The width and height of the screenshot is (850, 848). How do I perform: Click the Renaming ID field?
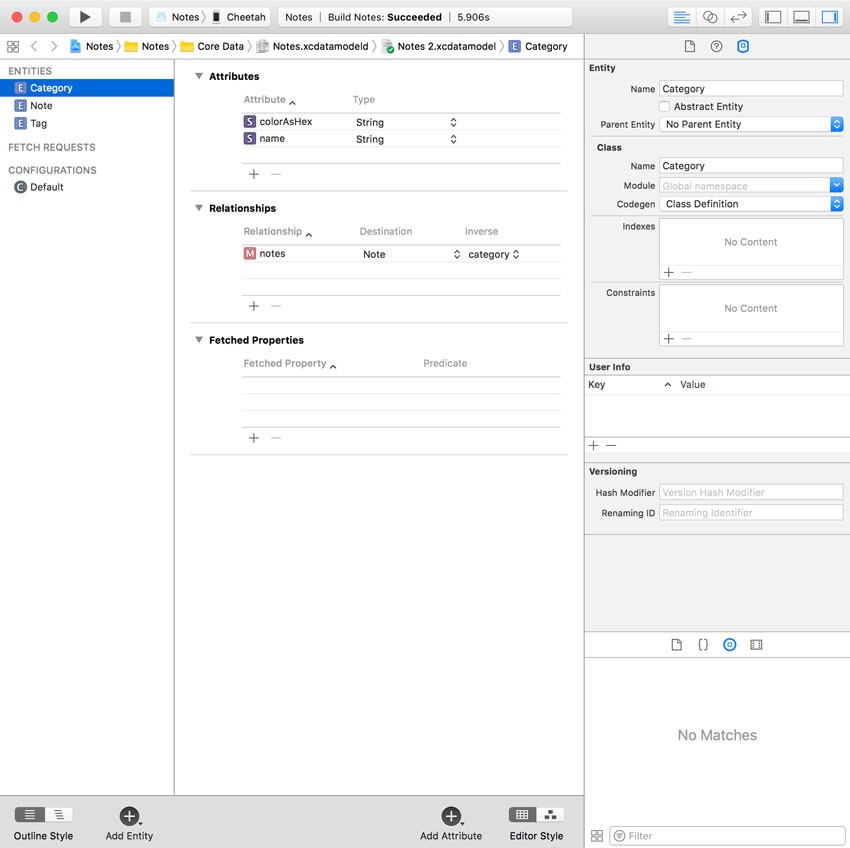point(751,512)
